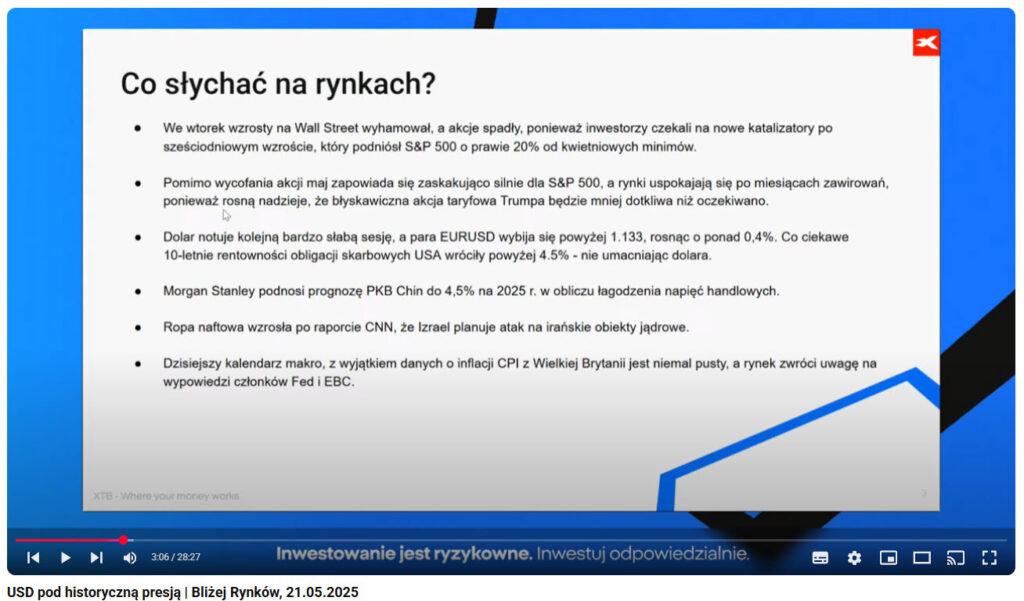Click the 'XTB - Where your money works' footer

tap(166, 496)
